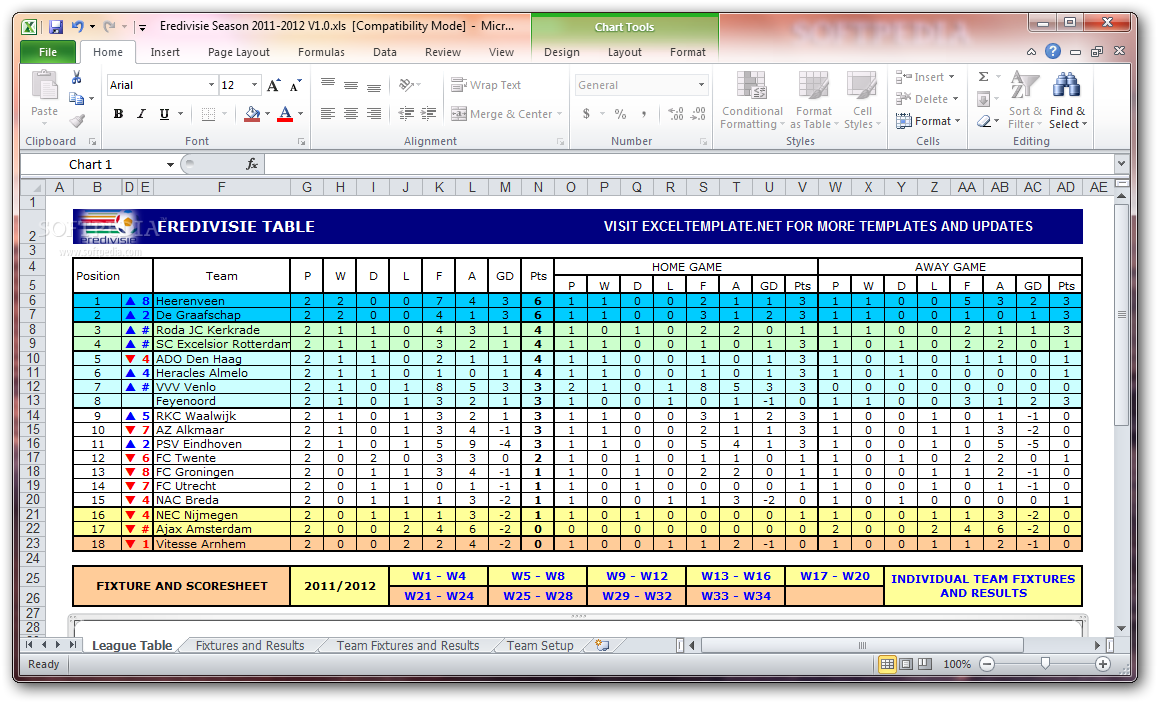Open the Team Setup sheet tab
The height and width of the screenshot is (703, 1158).
pos(540,645)
